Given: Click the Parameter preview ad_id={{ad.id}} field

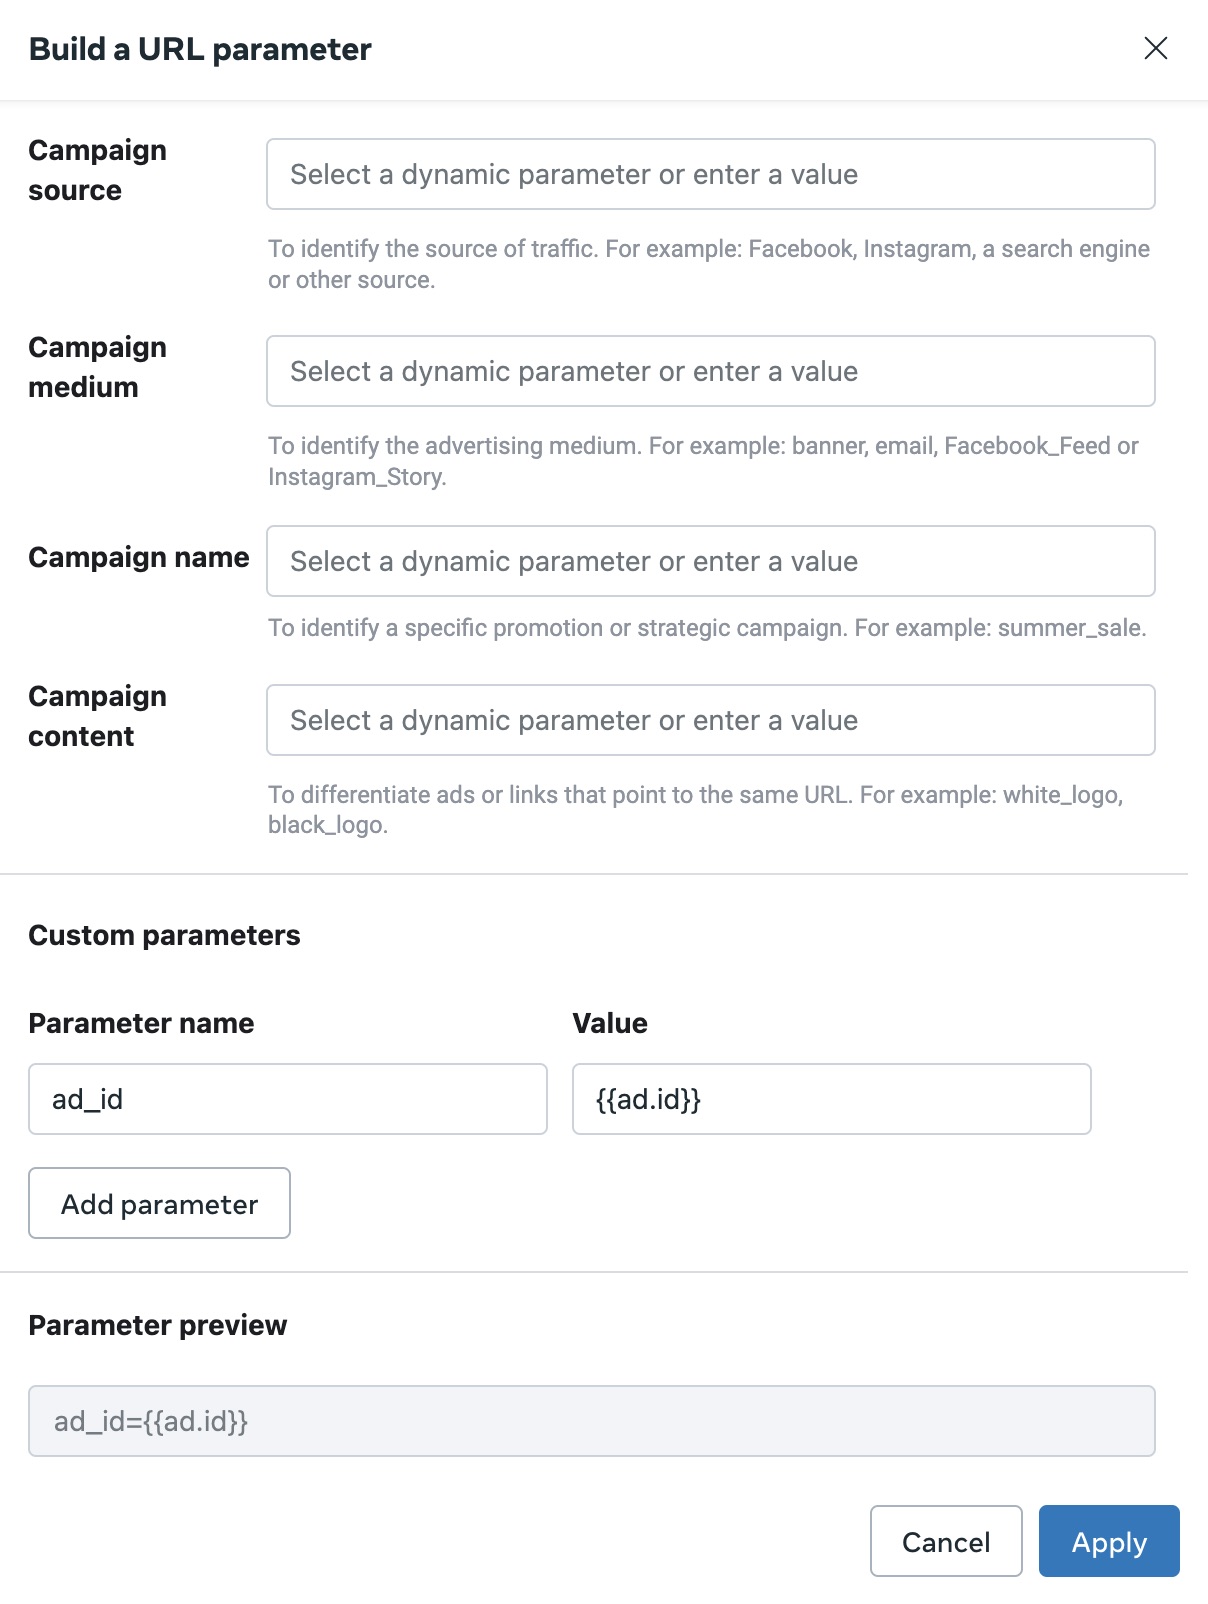Looking at the screenshot, I should tap(591, 1421).
